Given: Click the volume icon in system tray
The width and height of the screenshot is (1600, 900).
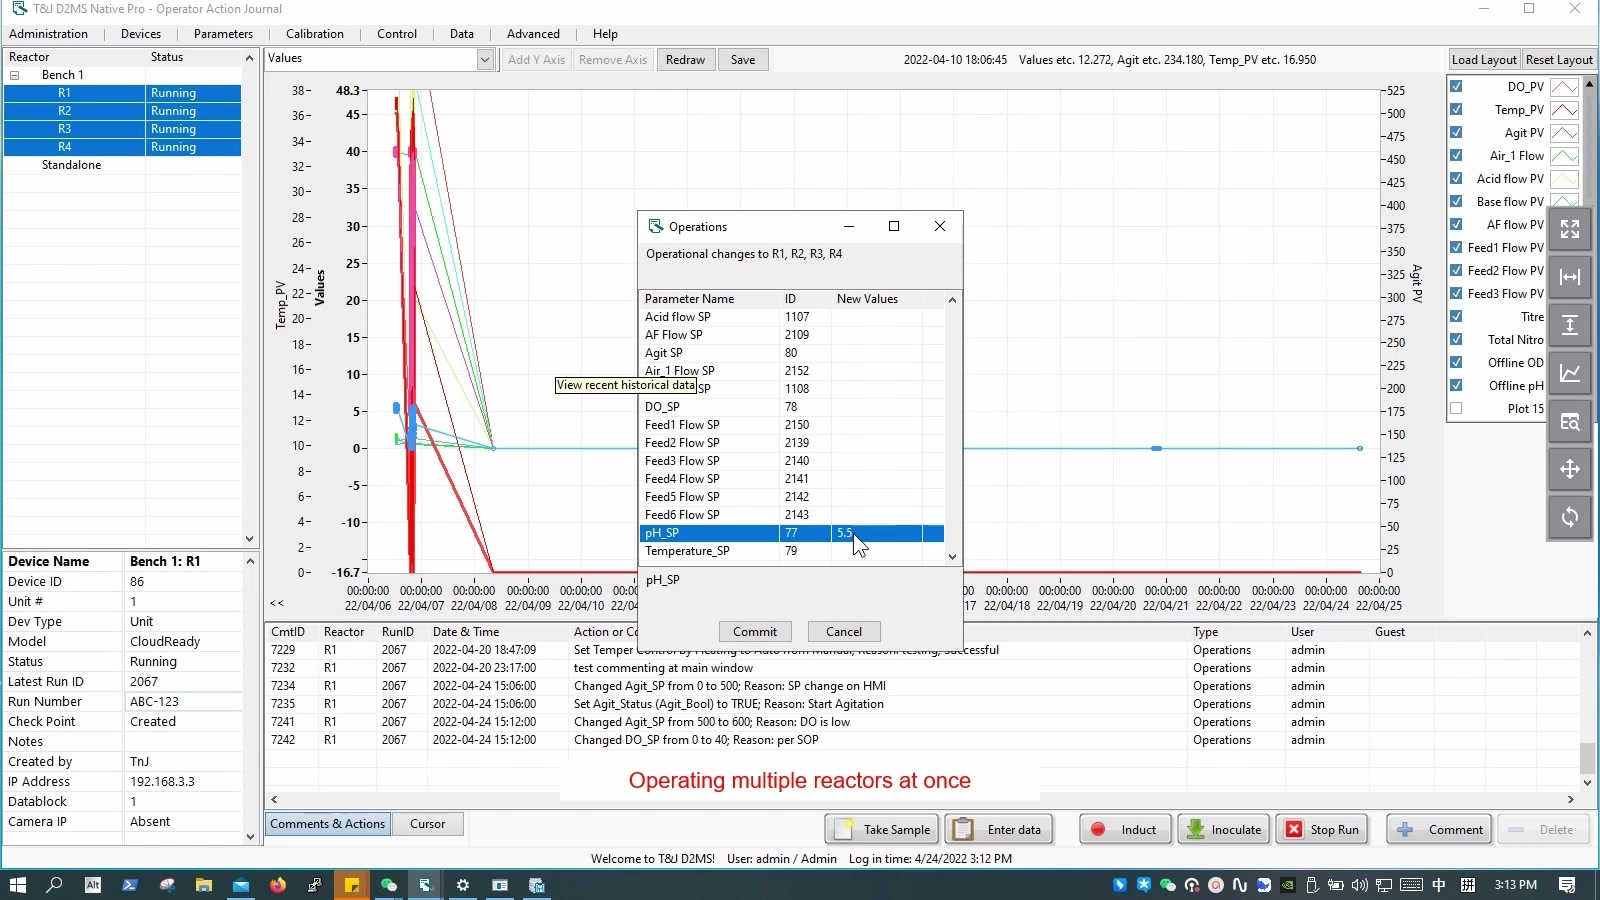Looking at the screenshot, I should tap(1359, 885).
